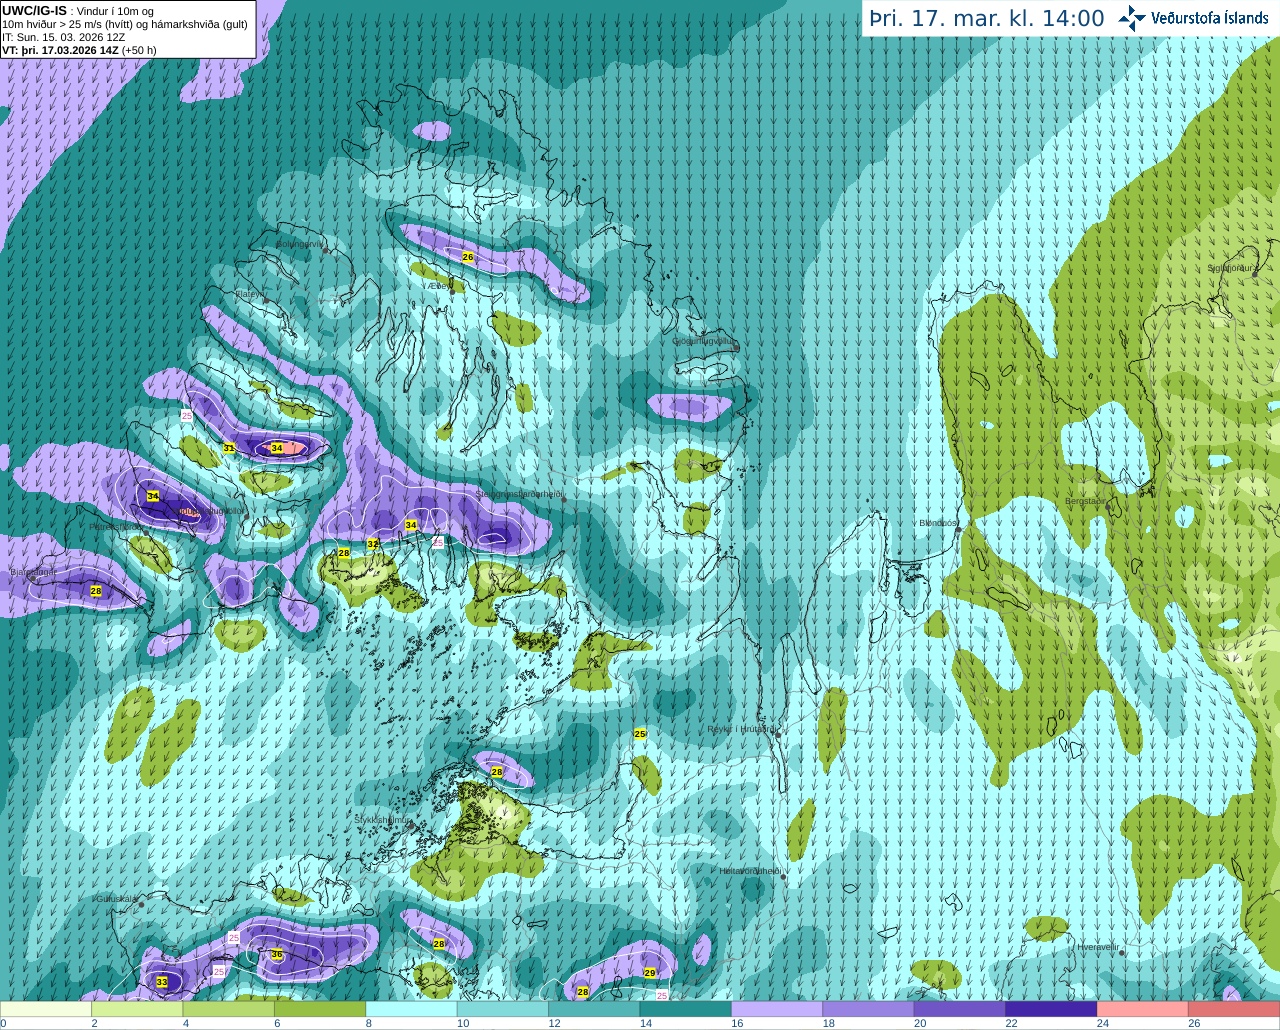Pick the 6–8 m/s olive green legend swatch

320,1009
